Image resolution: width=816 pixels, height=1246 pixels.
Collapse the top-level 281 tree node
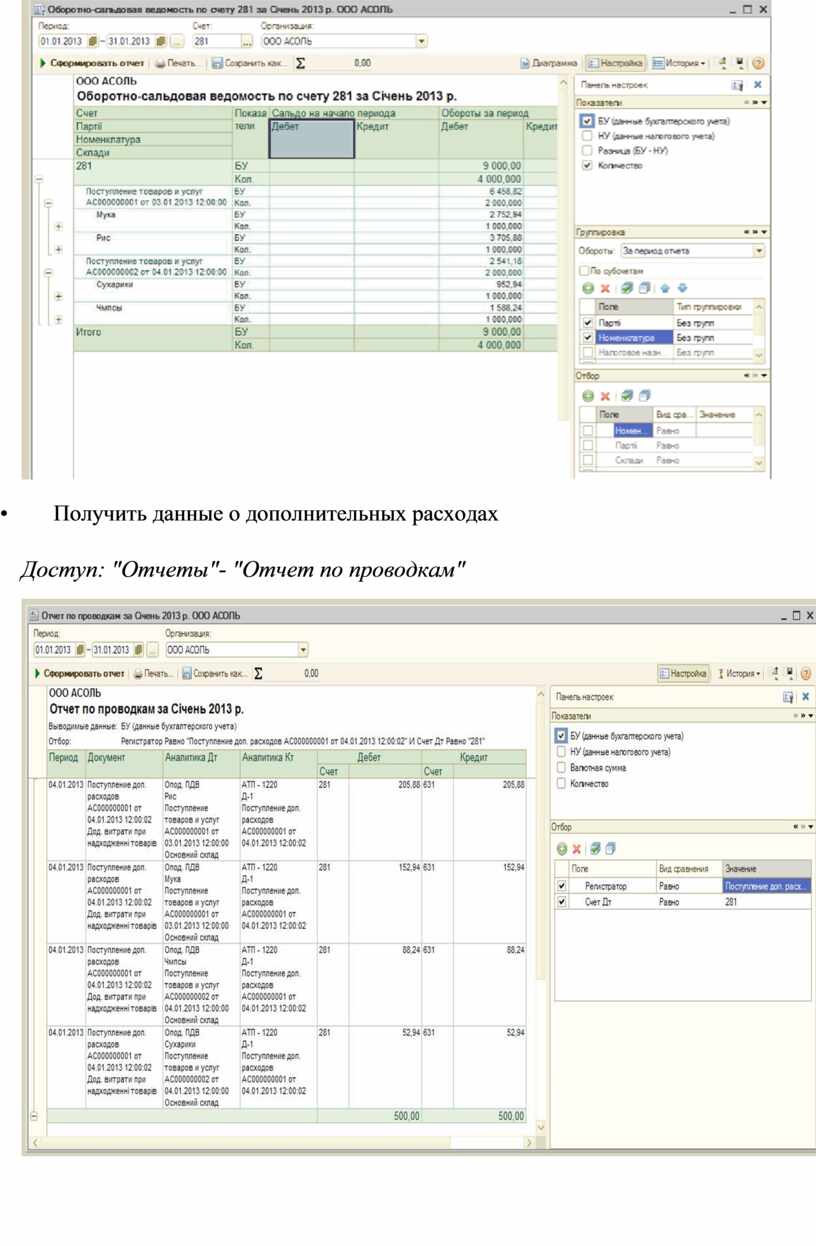39,178
